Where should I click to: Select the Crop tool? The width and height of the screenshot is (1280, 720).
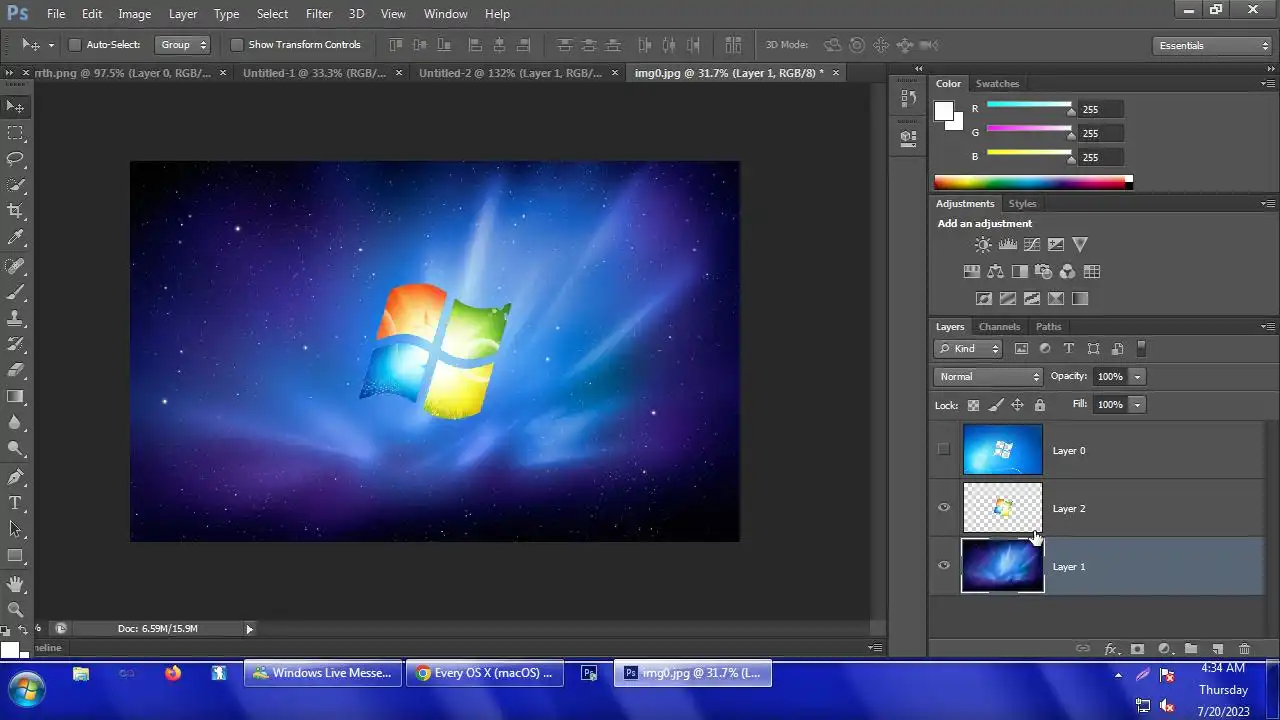(15, 211)
